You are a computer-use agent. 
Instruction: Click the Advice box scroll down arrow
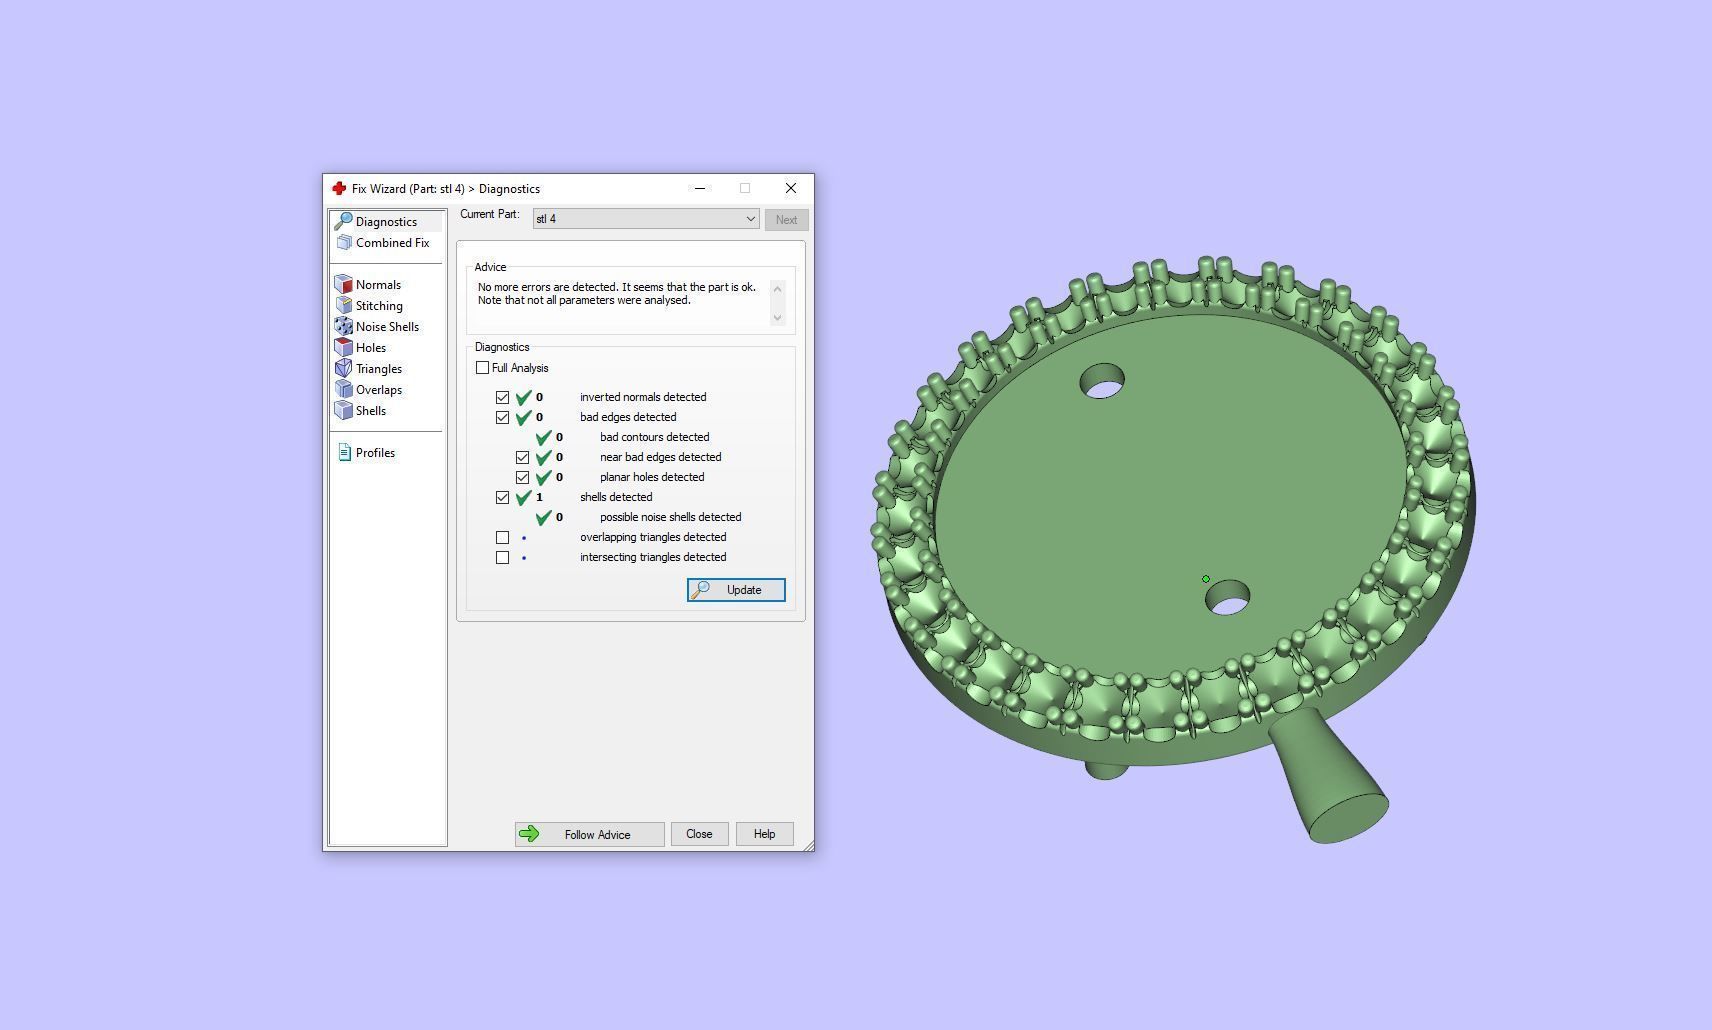point(778,318)
